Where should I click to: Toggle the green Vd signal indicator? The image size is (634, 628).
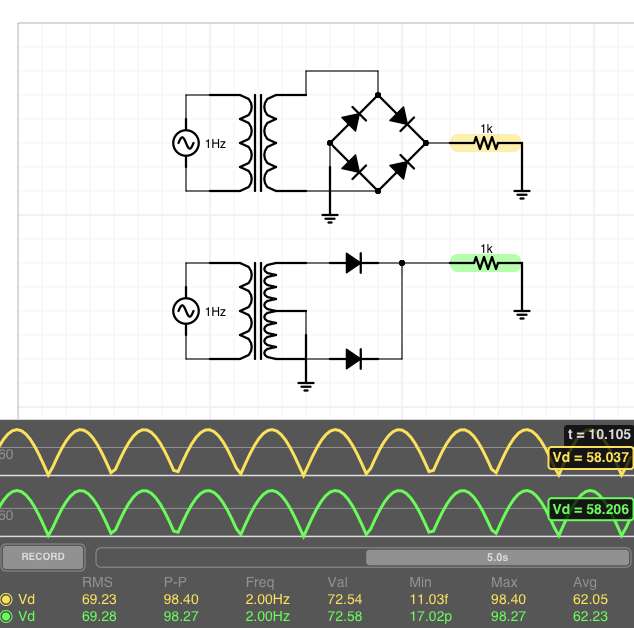[7, 616]
